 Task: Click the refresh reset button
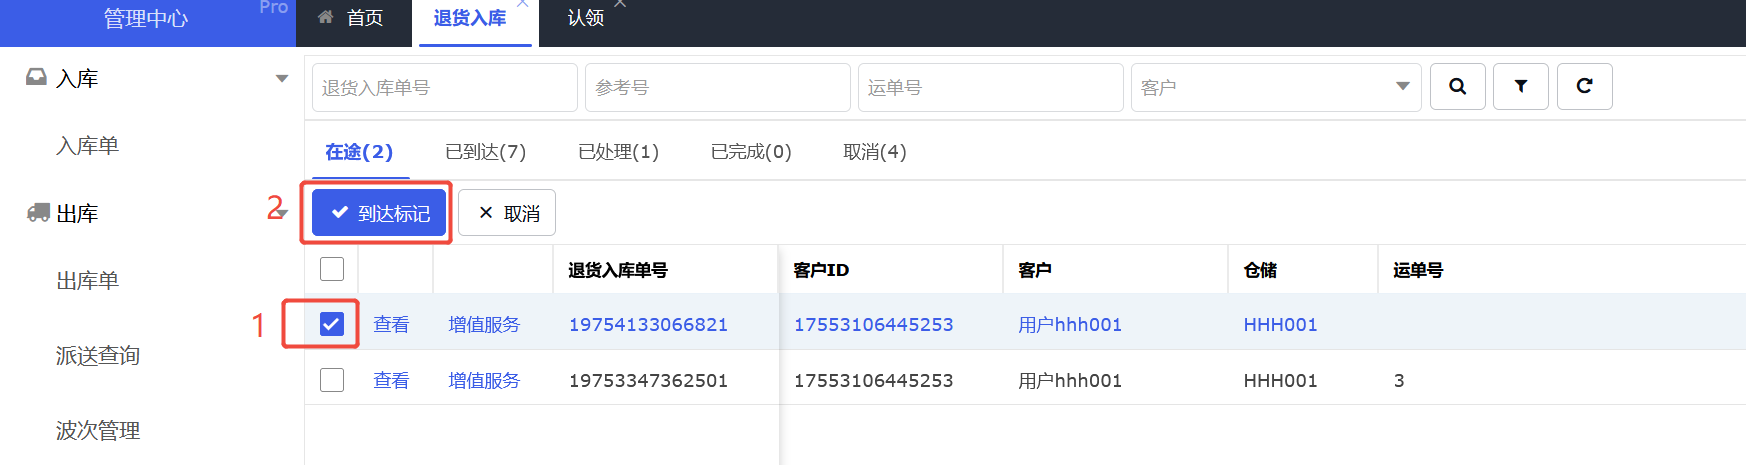(x=1584, y=86)
